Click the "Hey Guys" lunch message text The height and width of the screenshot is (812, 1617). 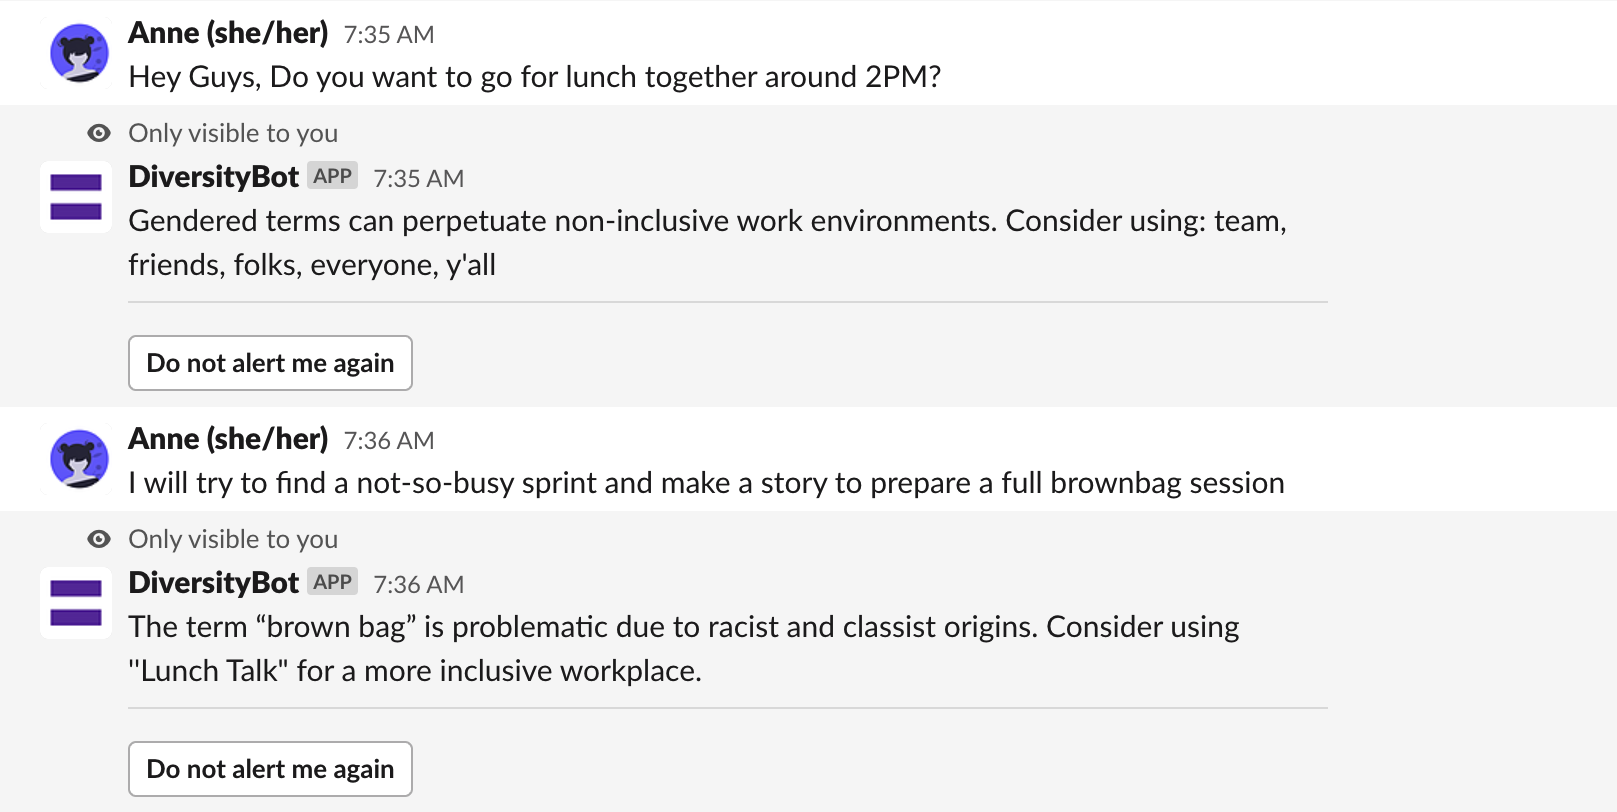(535, 77)
